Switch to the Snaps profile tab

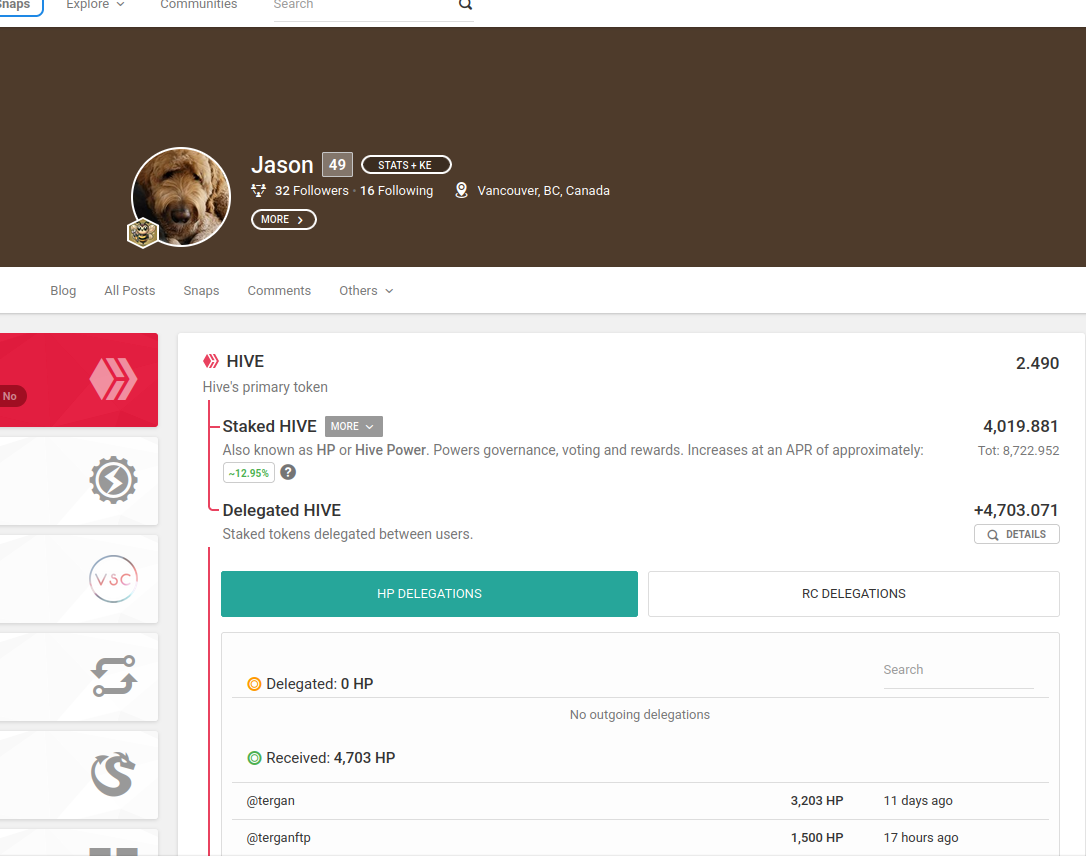coord(201,291)
